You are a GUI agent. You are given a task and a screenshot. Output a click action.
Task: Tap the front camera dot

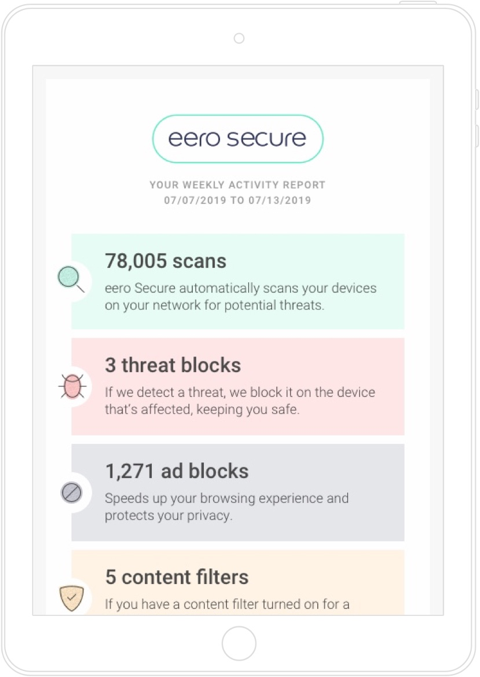coord(239,38)
